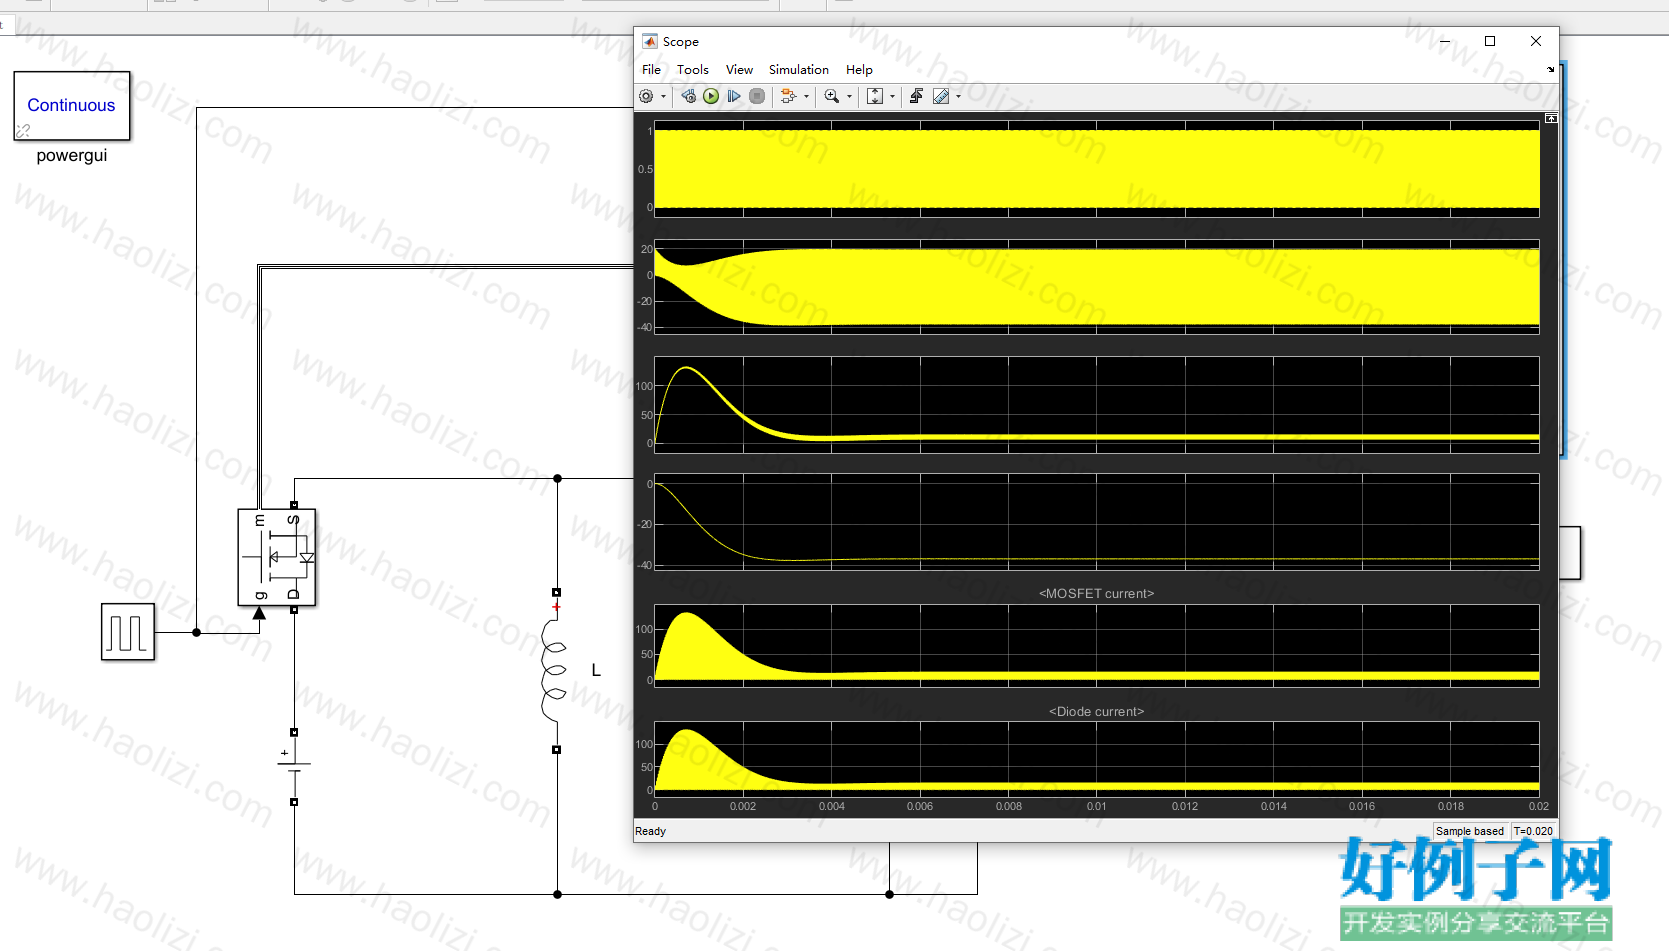
Task: Open the View menu in Scope
Action: 739,69
